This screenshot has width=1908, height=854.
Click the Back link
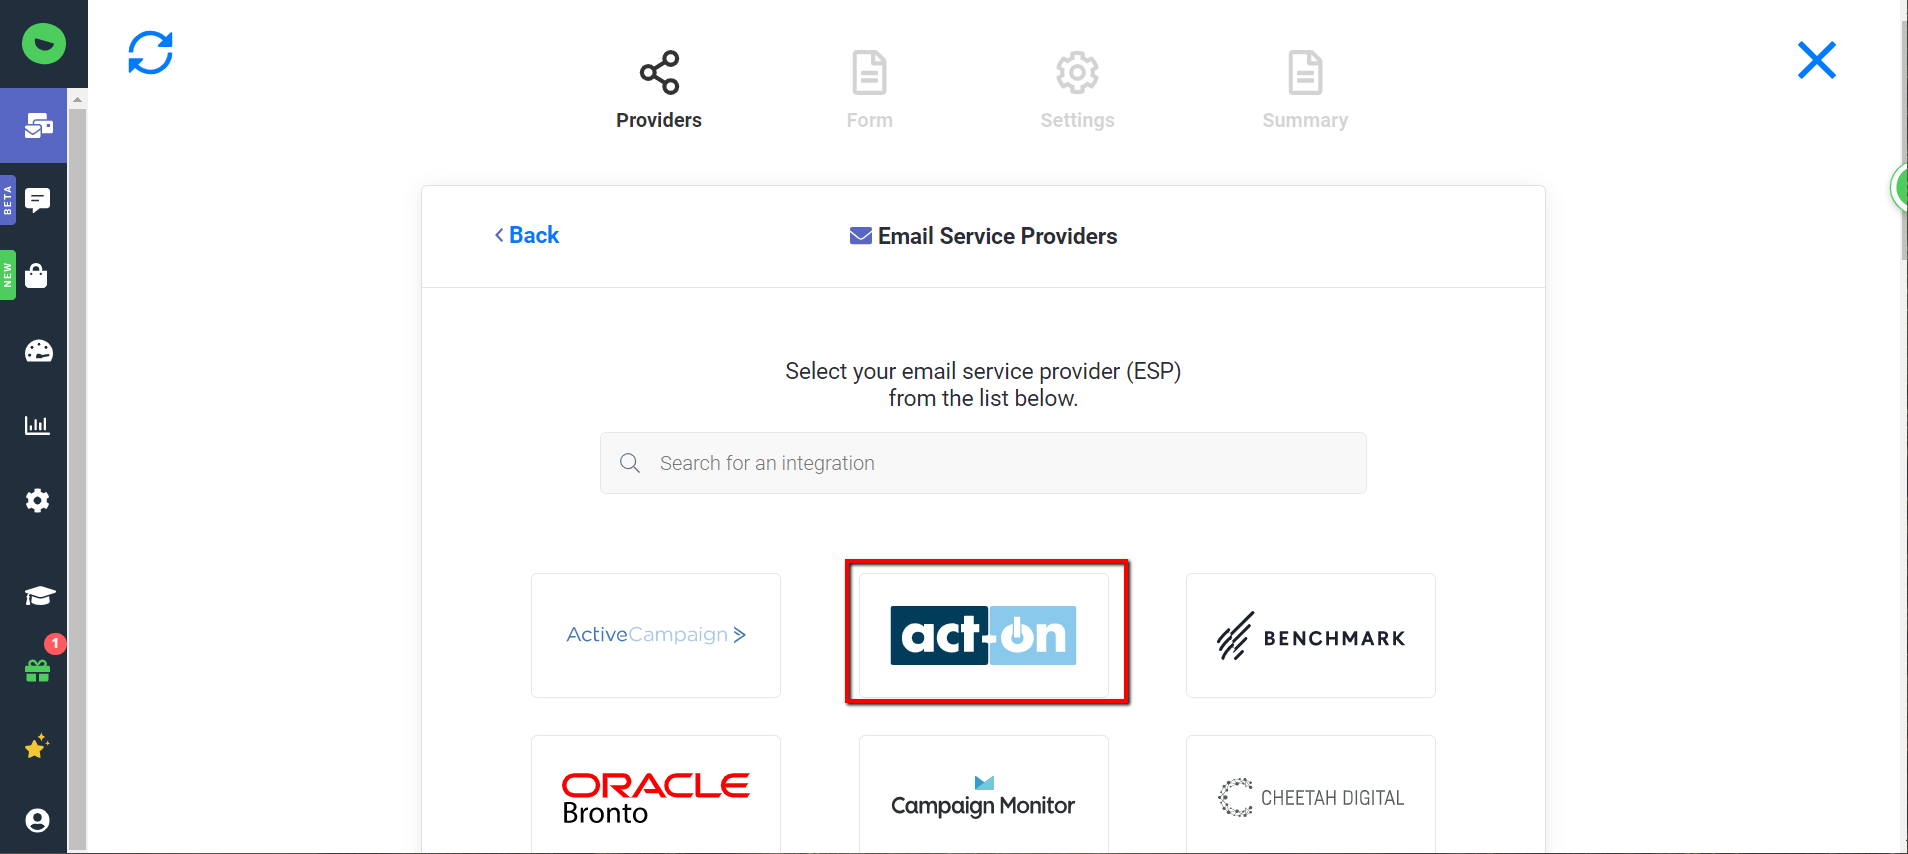527,235
